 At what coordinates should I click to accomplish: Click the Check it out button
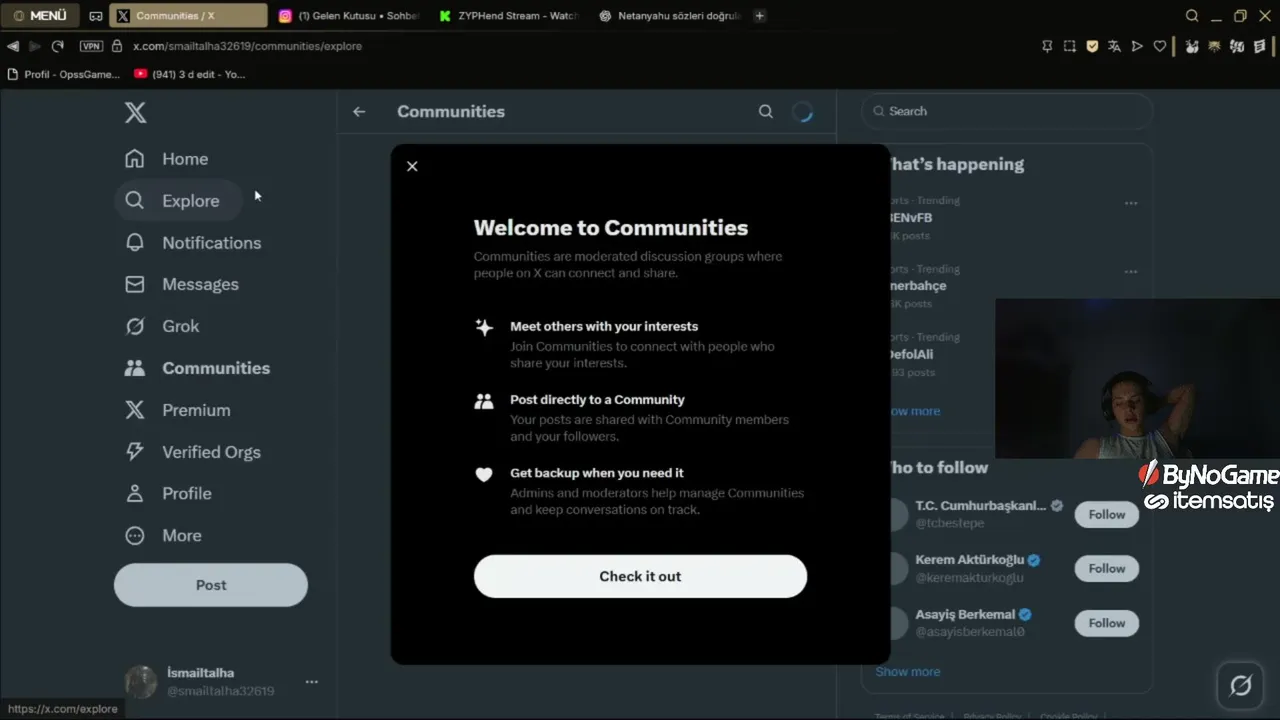[x=640, y=576]
